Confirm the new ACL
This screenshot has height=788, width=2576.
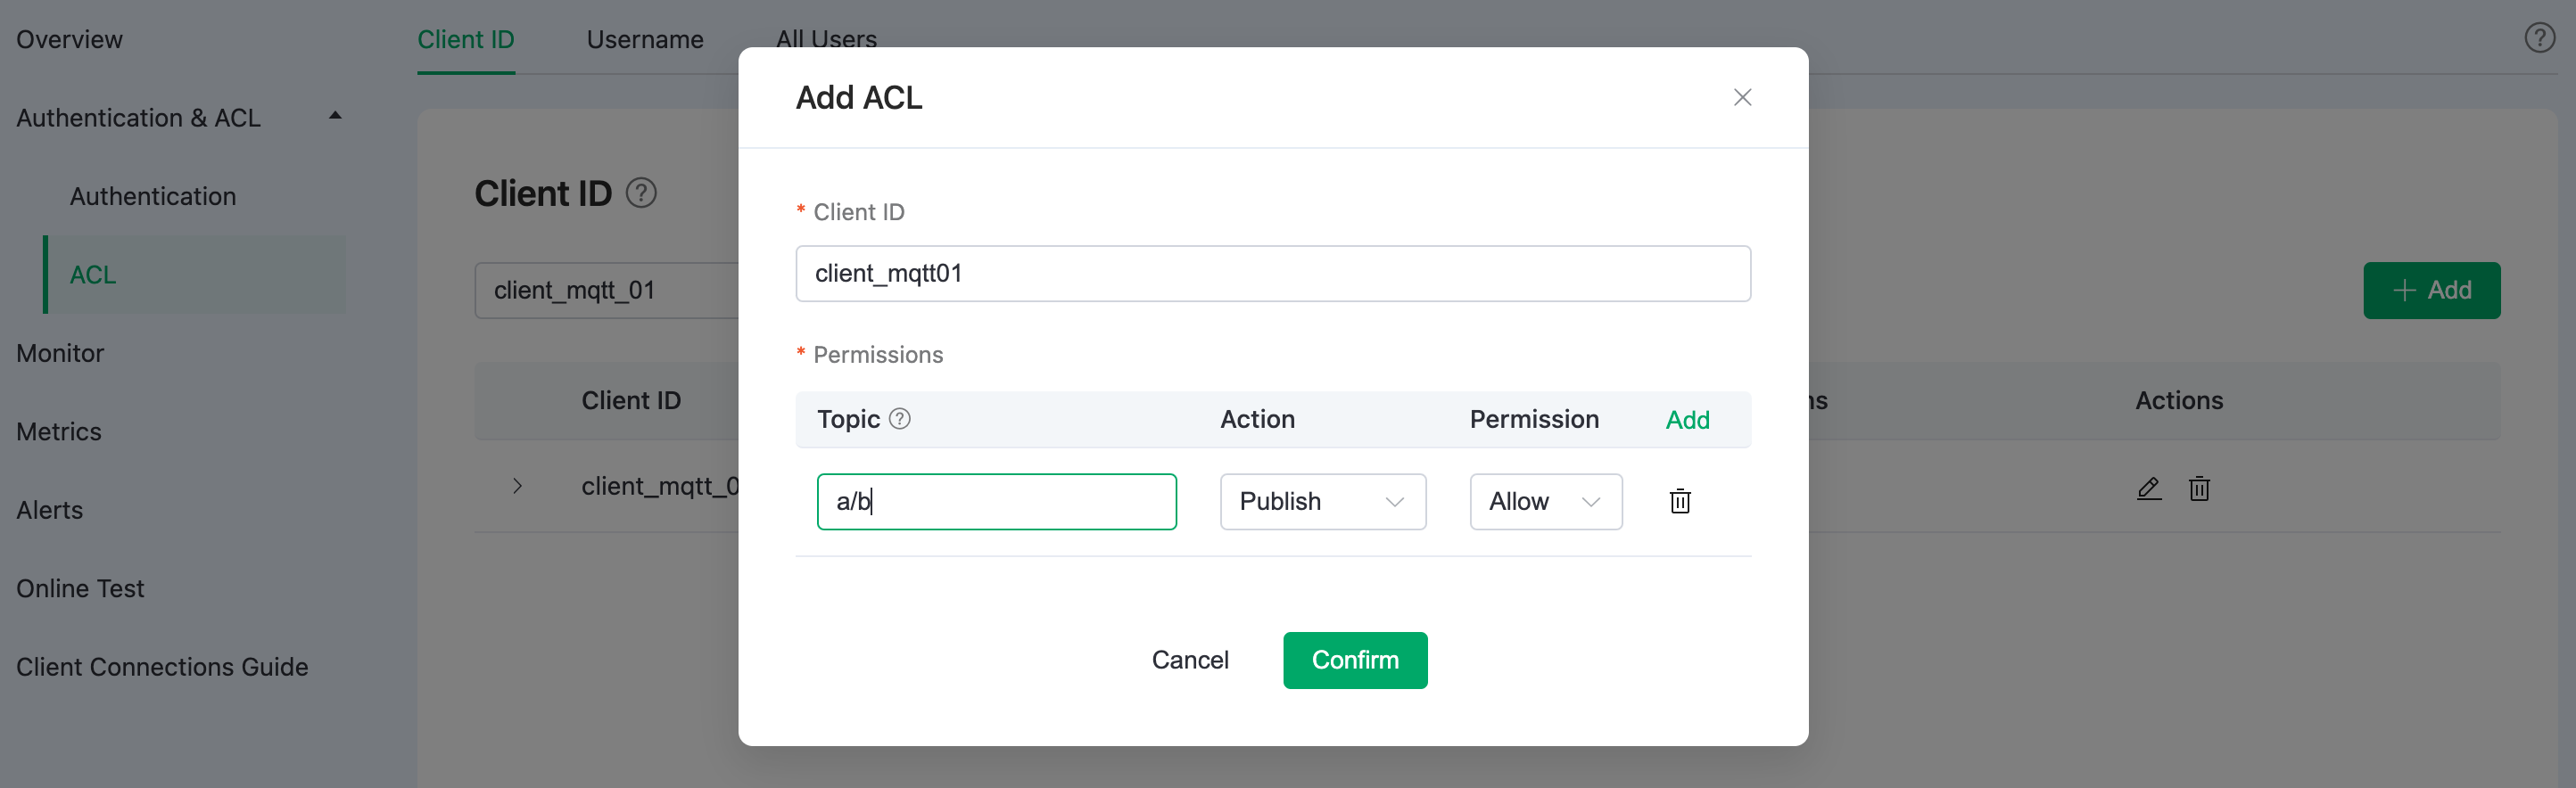1355,660
